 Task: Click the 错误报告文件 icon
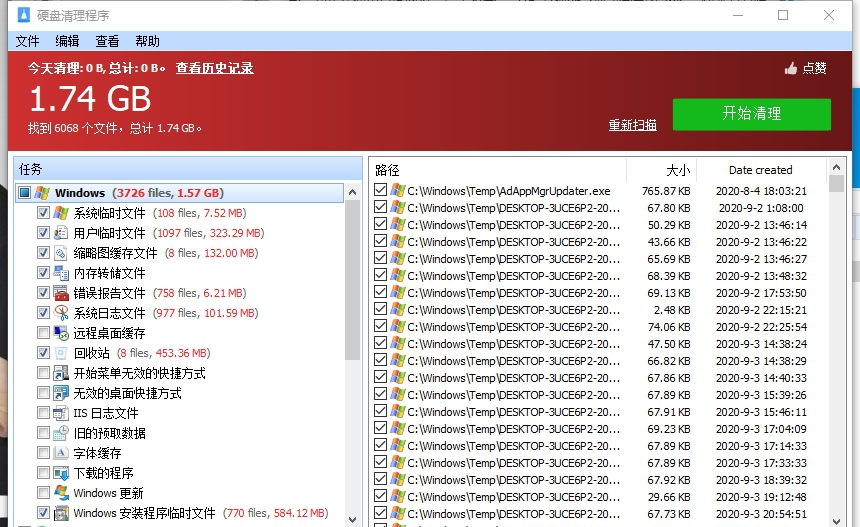[x=61, y=293]
